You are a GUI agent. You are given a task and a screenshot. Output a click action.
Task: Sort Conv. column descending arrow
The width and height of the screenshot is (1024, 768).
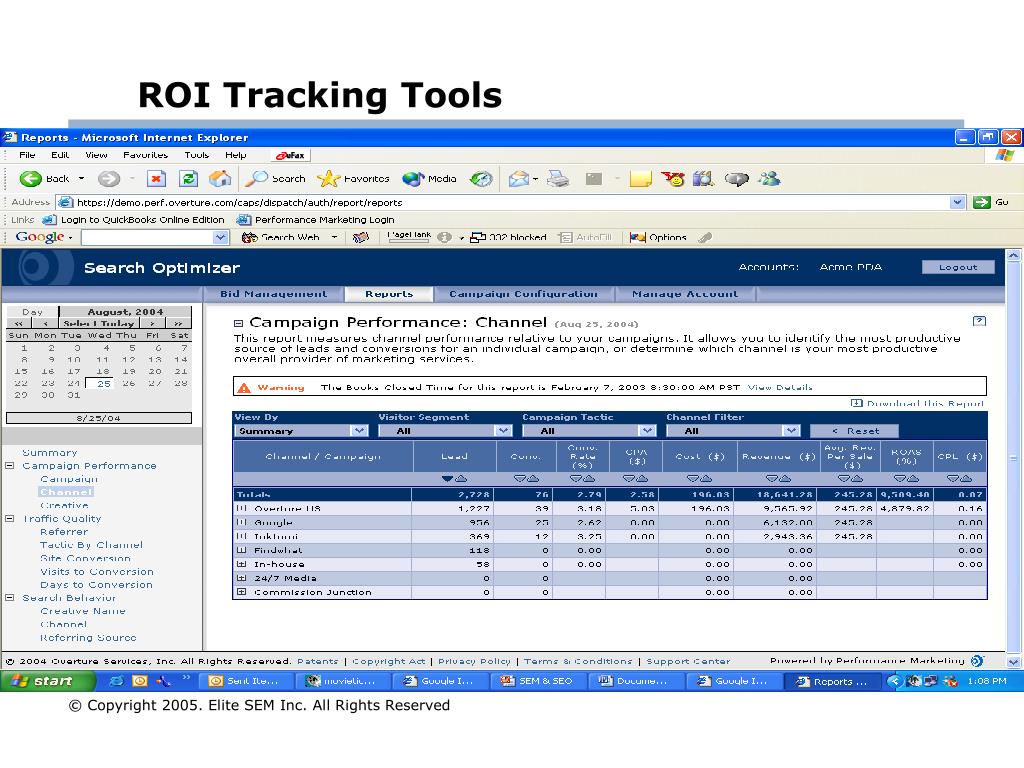[x=519, y=479]
